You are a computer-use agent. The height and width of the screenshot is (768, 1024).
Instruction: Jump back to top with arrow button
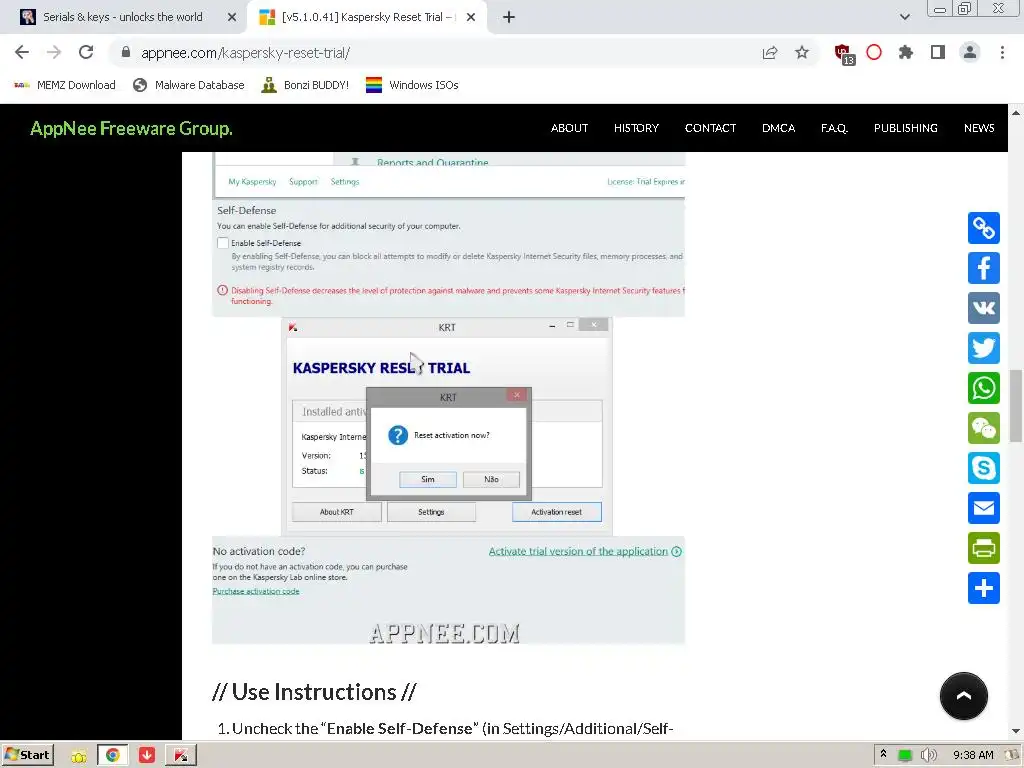pyautogui.click(x=963, y=696)
